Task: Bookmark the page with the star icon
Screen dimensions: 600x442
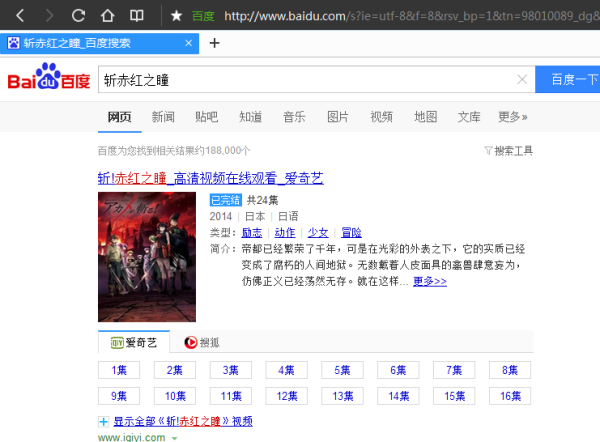Action: [x=176, y=16]
